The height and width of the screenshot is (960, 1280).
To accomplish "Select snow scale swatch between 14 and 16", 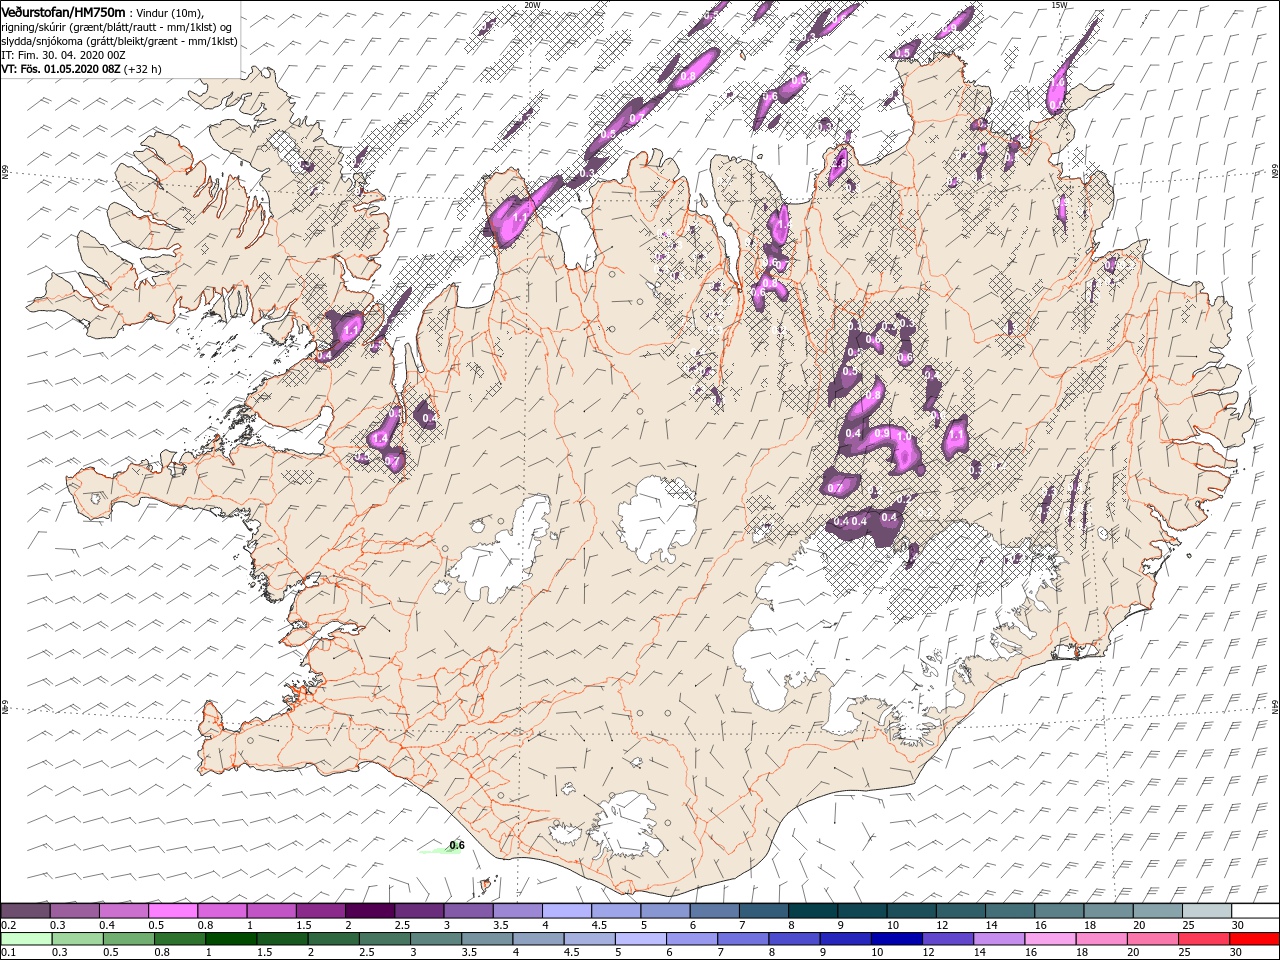I will click(1008, 911).
